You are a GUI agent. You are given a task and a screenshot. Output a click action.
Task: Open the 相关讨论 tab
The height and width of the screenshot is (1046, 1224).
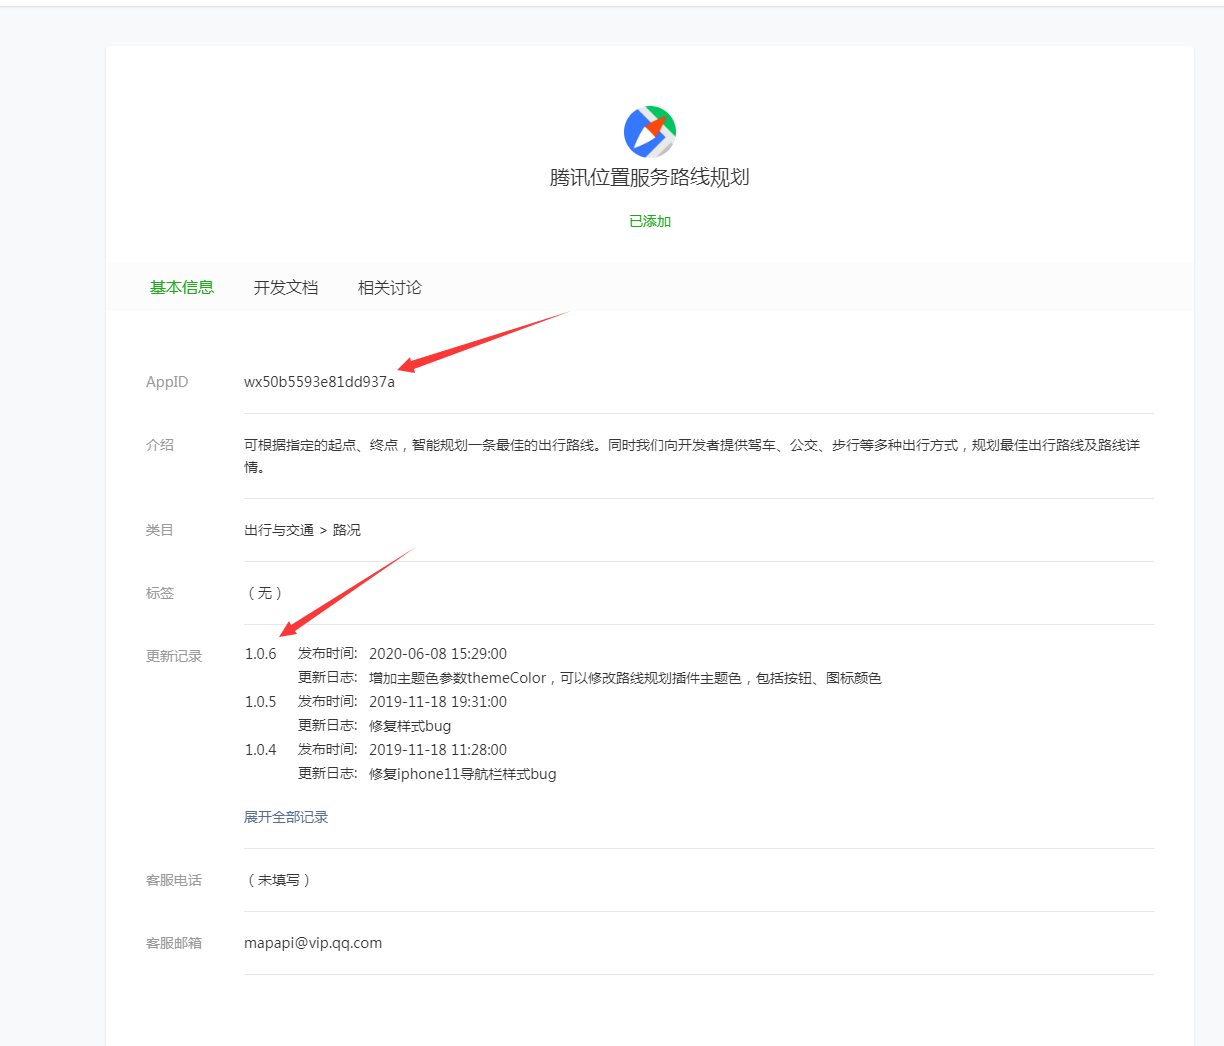tap(390, 287)
